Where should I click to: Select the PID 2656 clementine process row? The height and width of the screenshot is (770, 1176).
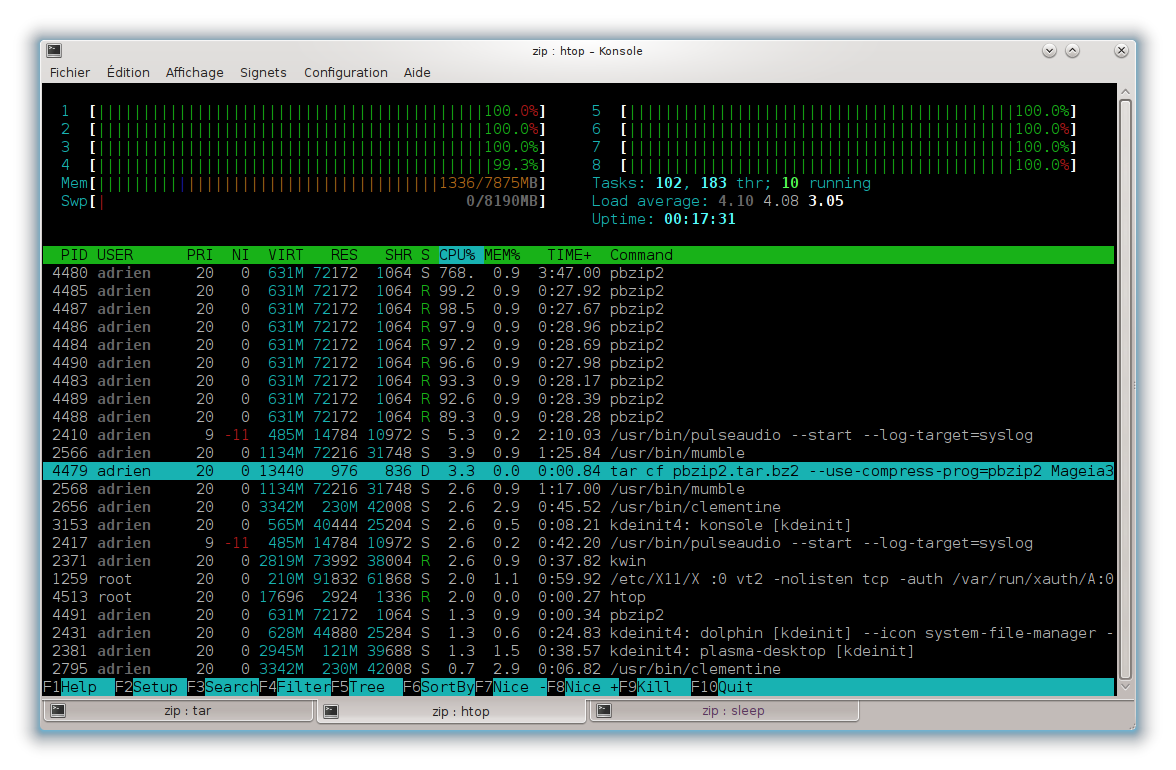click(578, 507)
